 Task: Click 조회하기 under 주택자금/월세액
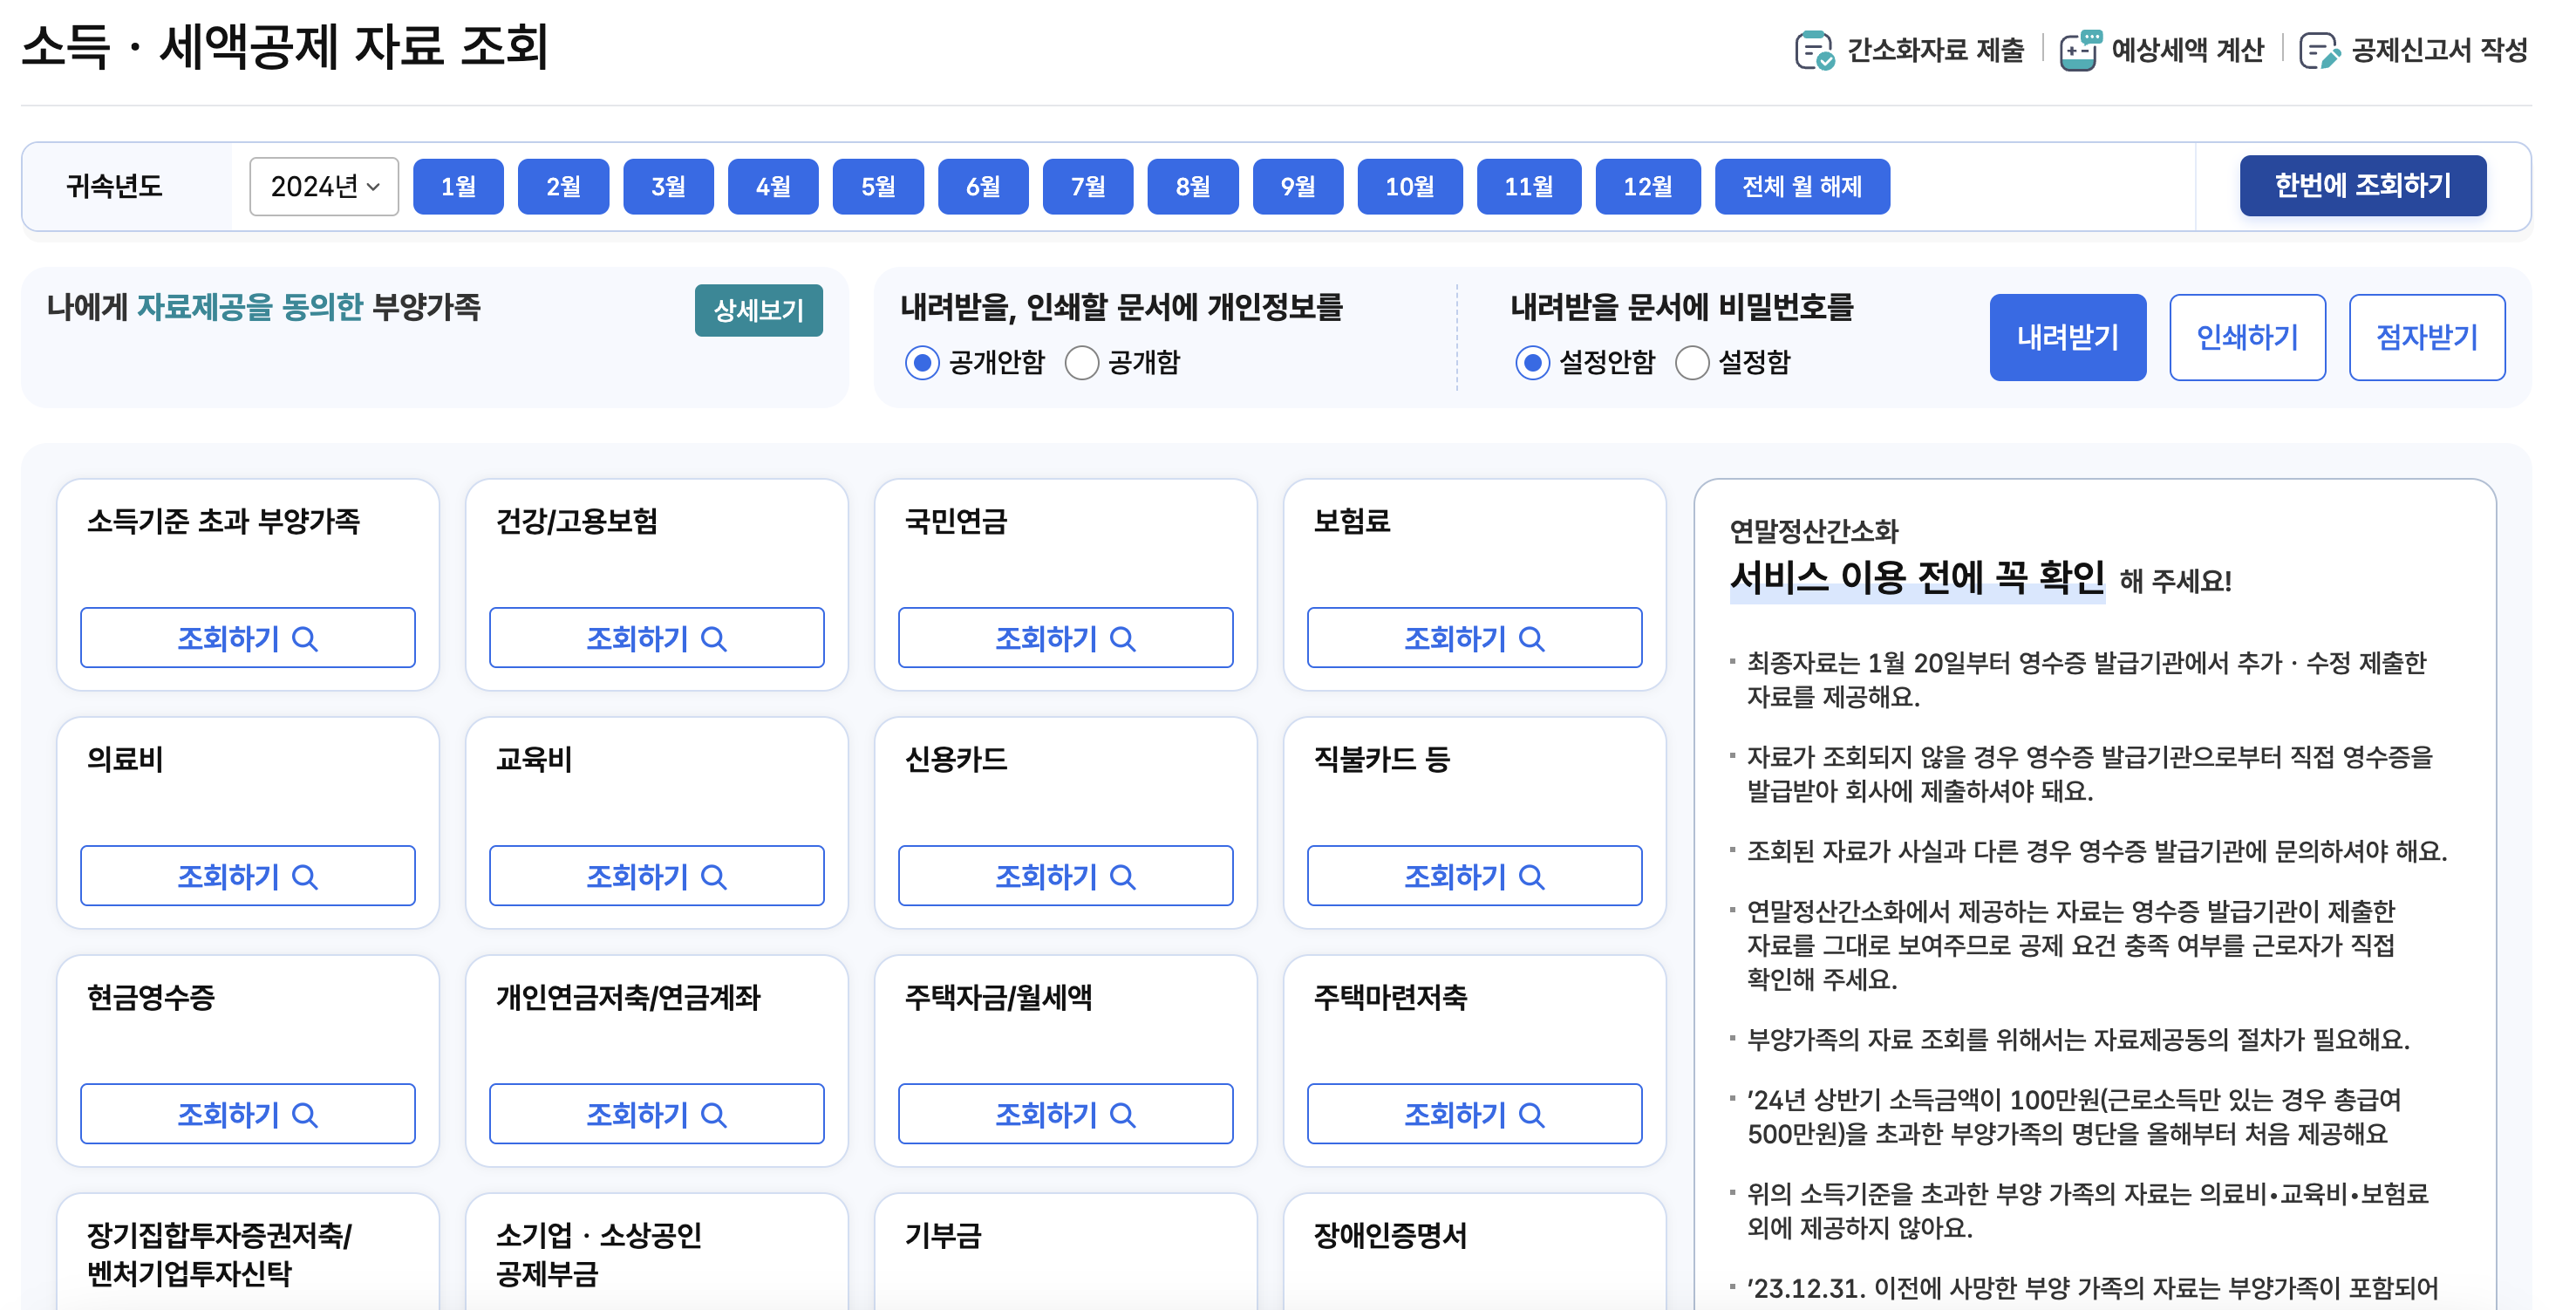click(x=1066, y=1114)
